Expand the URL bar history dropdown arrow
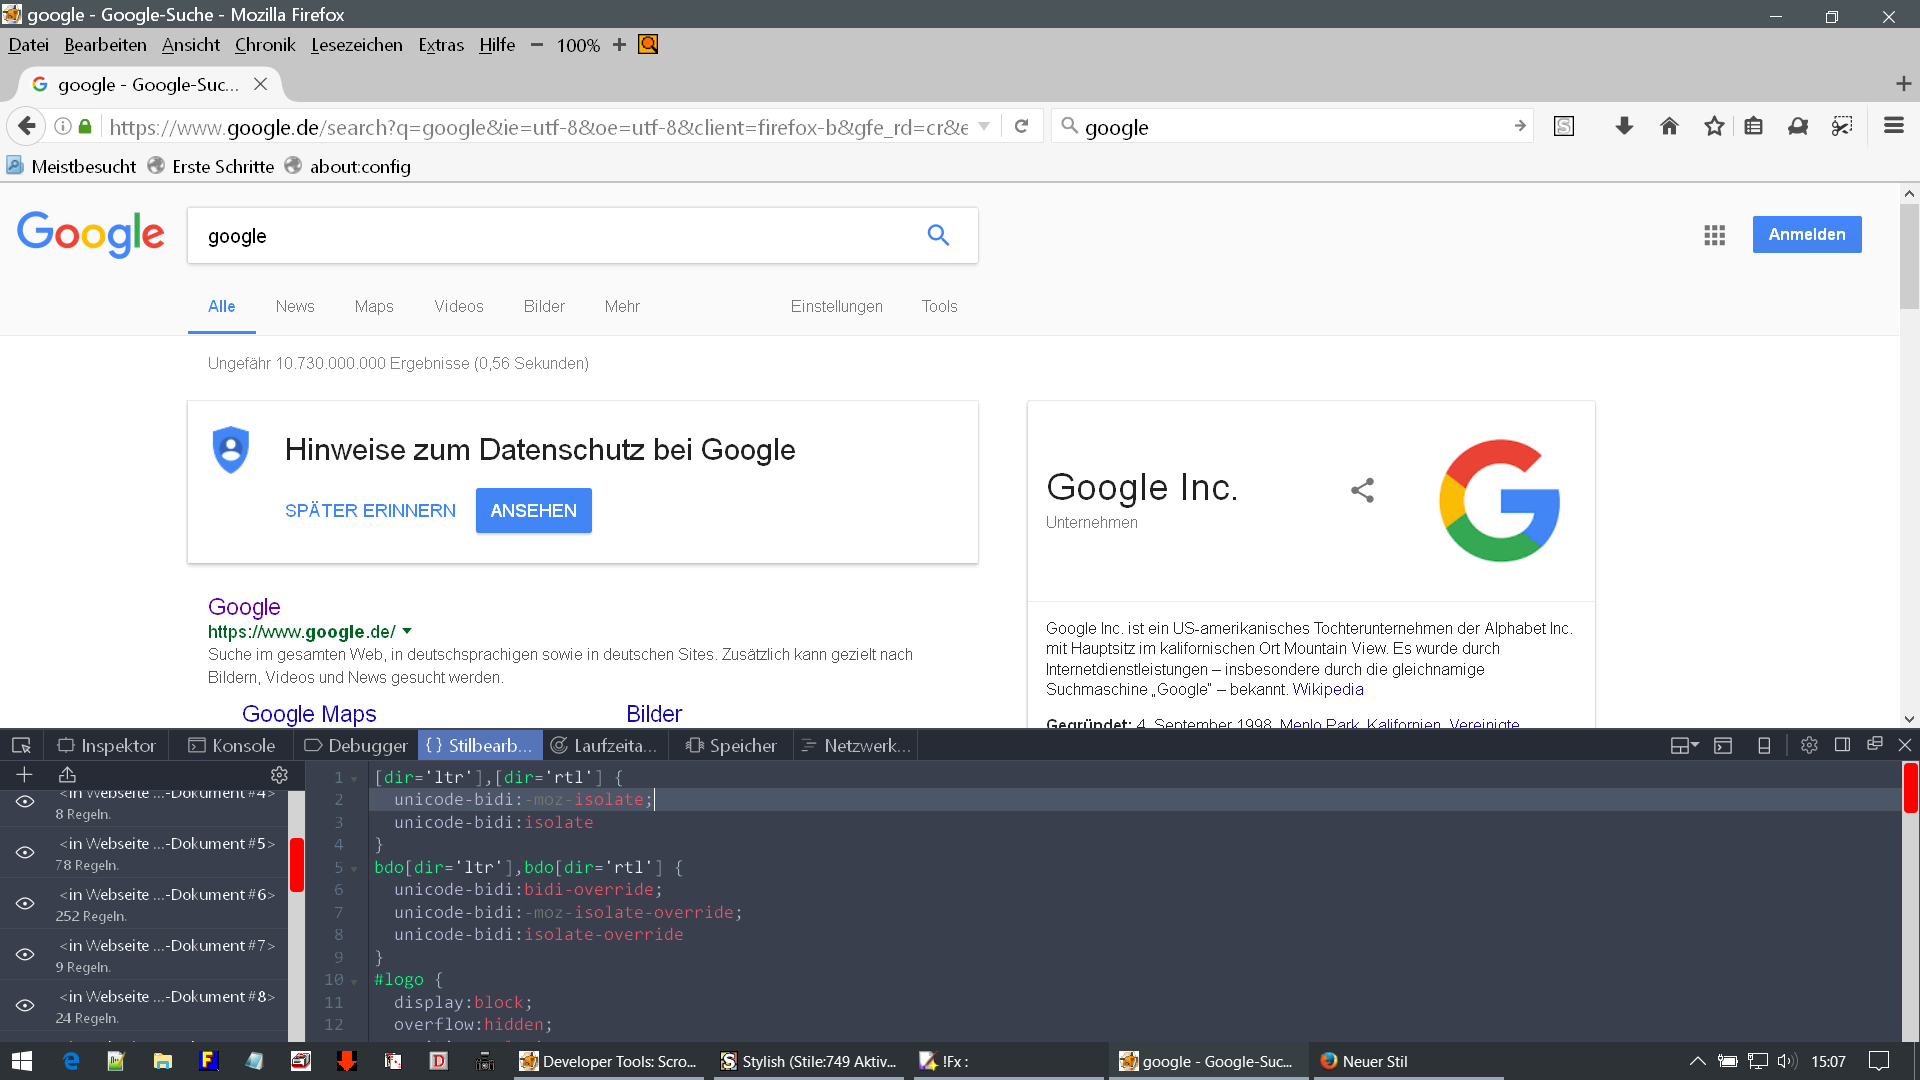1920x1080 pixels. [x=984, y=127]
